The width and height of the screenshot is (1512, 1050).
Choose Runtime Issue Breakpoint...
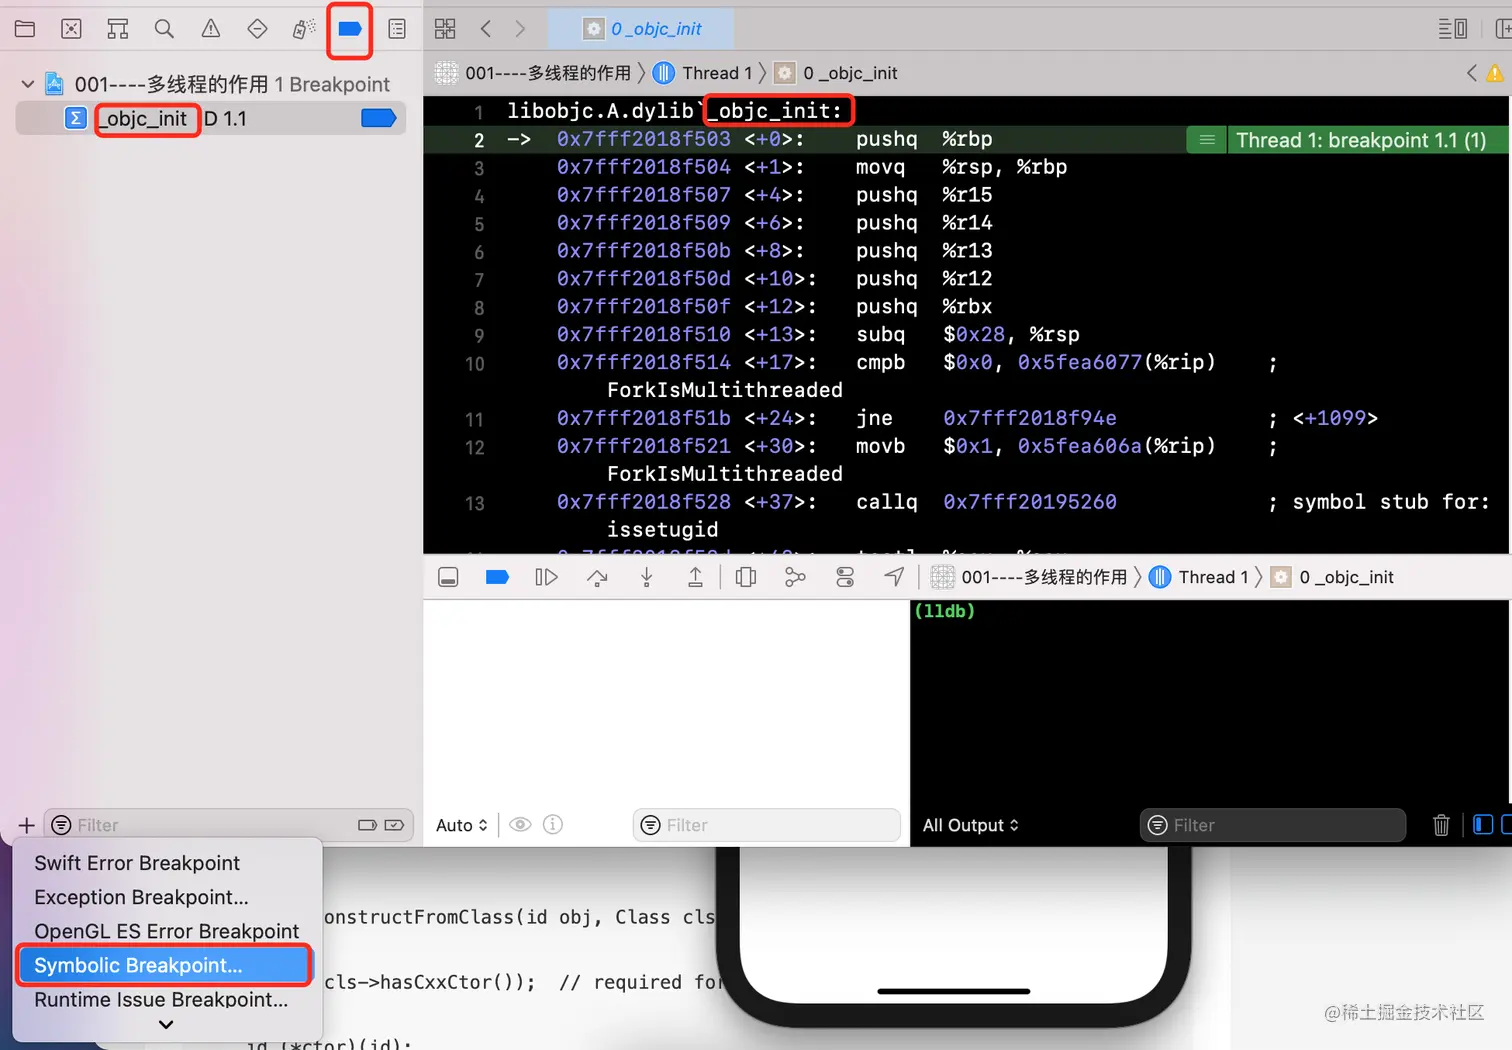(x=161, y=999)
